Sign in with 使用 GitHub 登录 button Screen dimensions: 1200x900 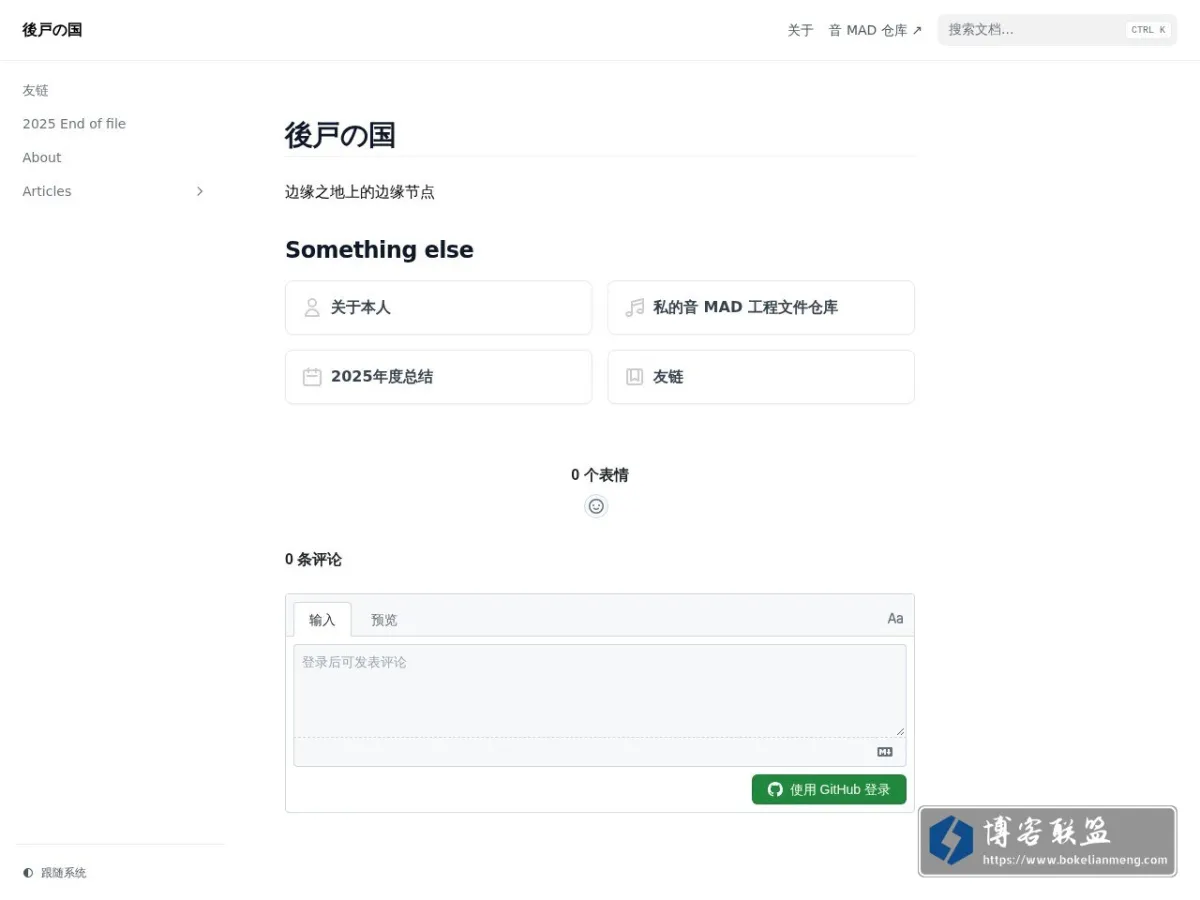829,789
